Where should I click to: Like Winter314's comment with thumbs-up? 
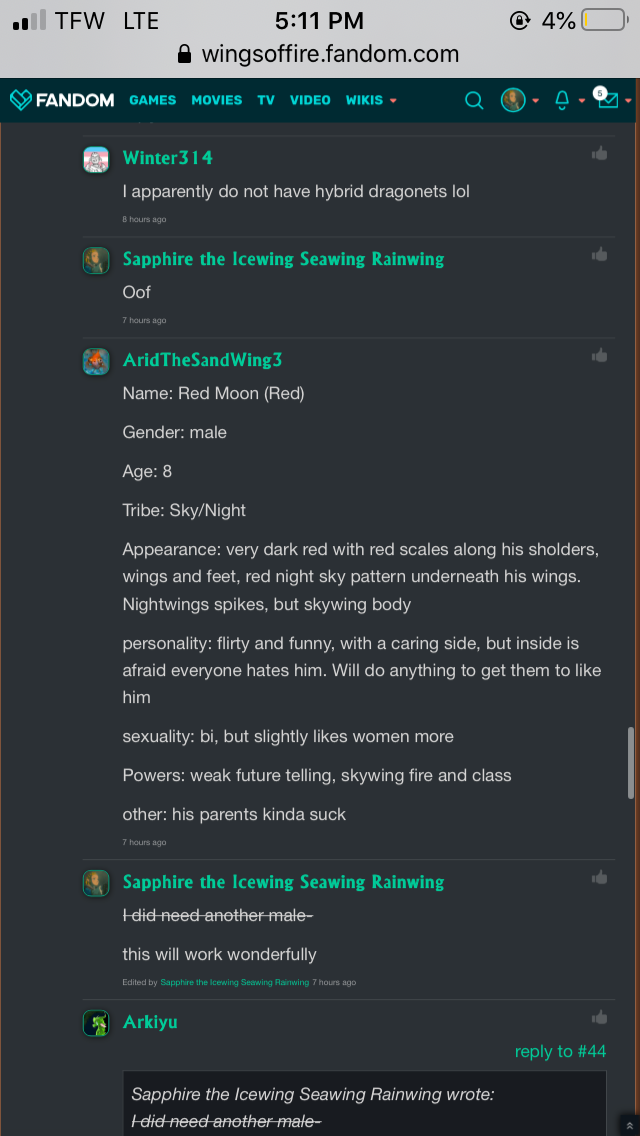599,153
